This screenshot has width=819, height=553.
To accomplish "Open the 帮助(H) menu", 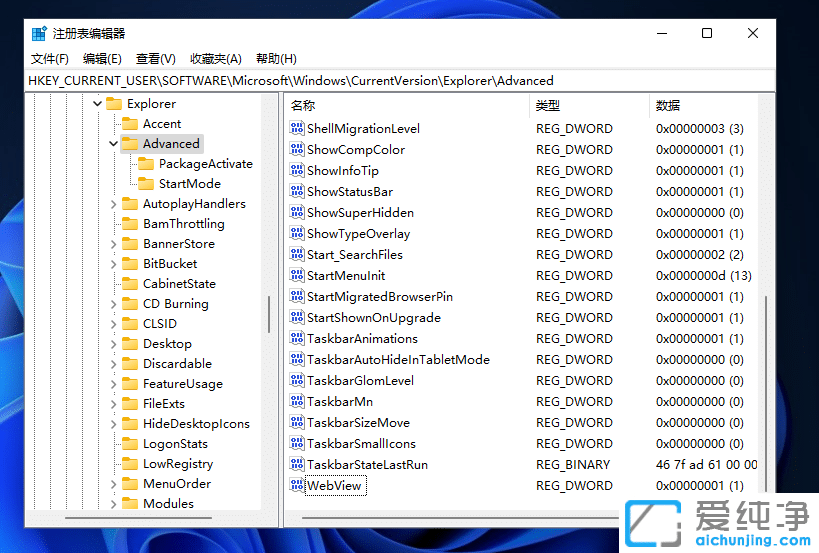I will coord(276,58).
